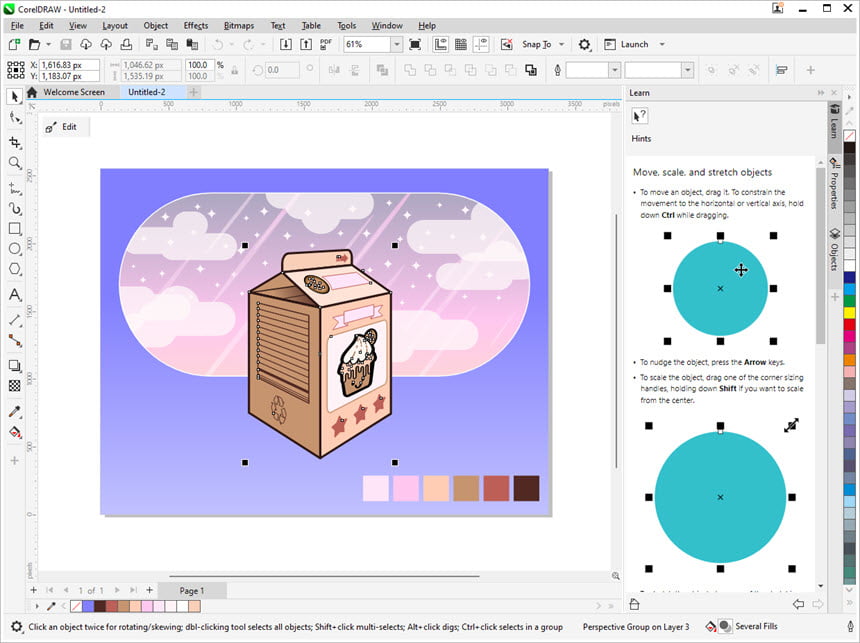Select the Transparency checkerboard tool
The image size is (860, 643).
coord(15,386)
